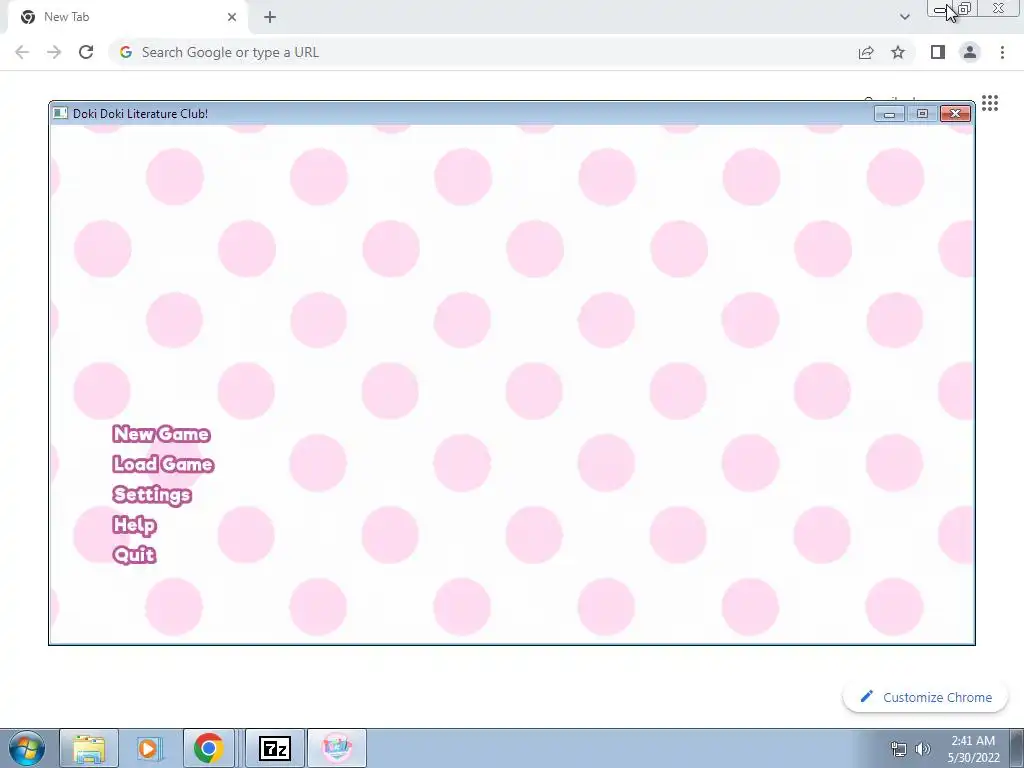Expand the tab search chevron
This screenshot has height=768, width=1024.
click(904, 17)
